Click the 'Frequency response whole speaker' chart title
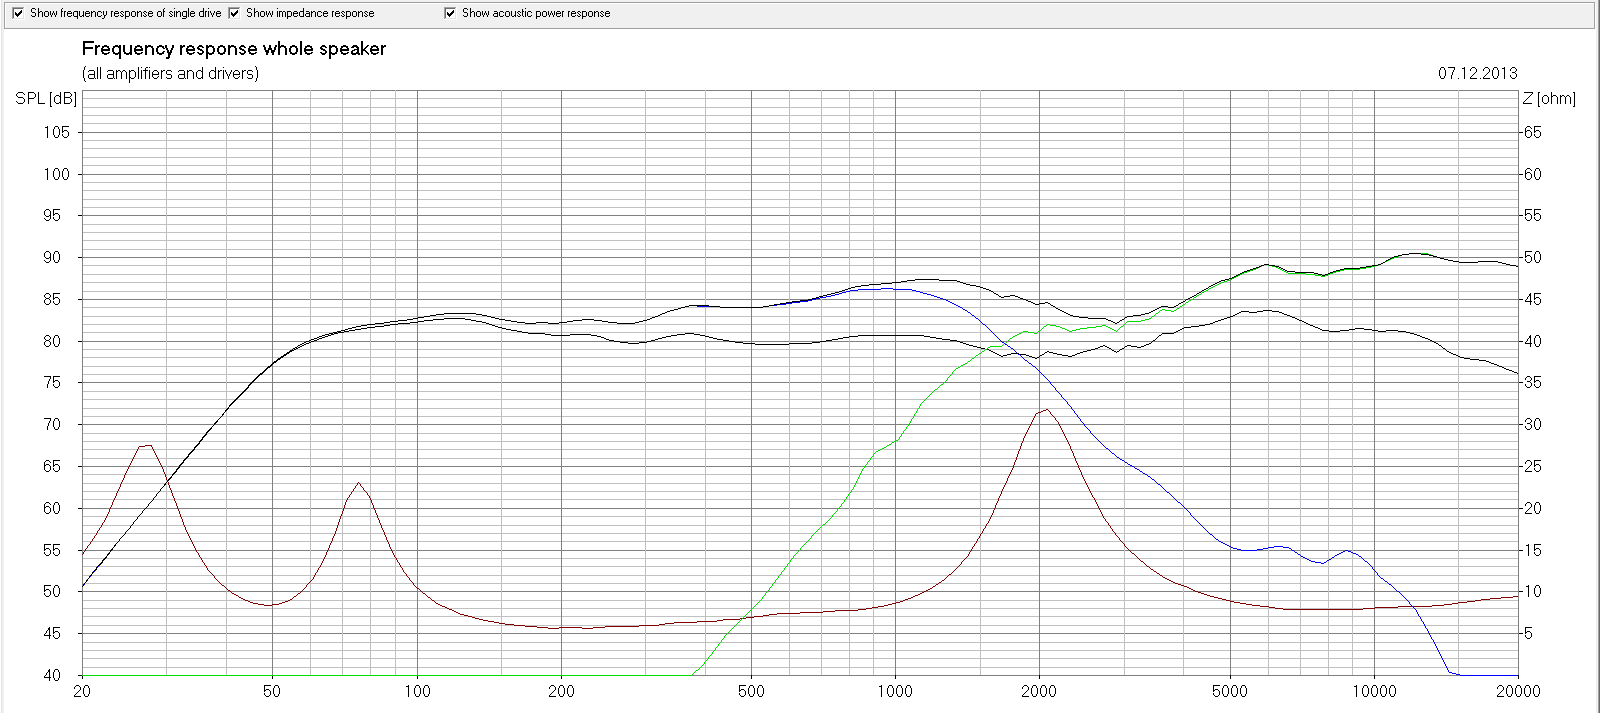Image resolution: width=1600 pixels, height=713 pixels. tap(233, 48)
